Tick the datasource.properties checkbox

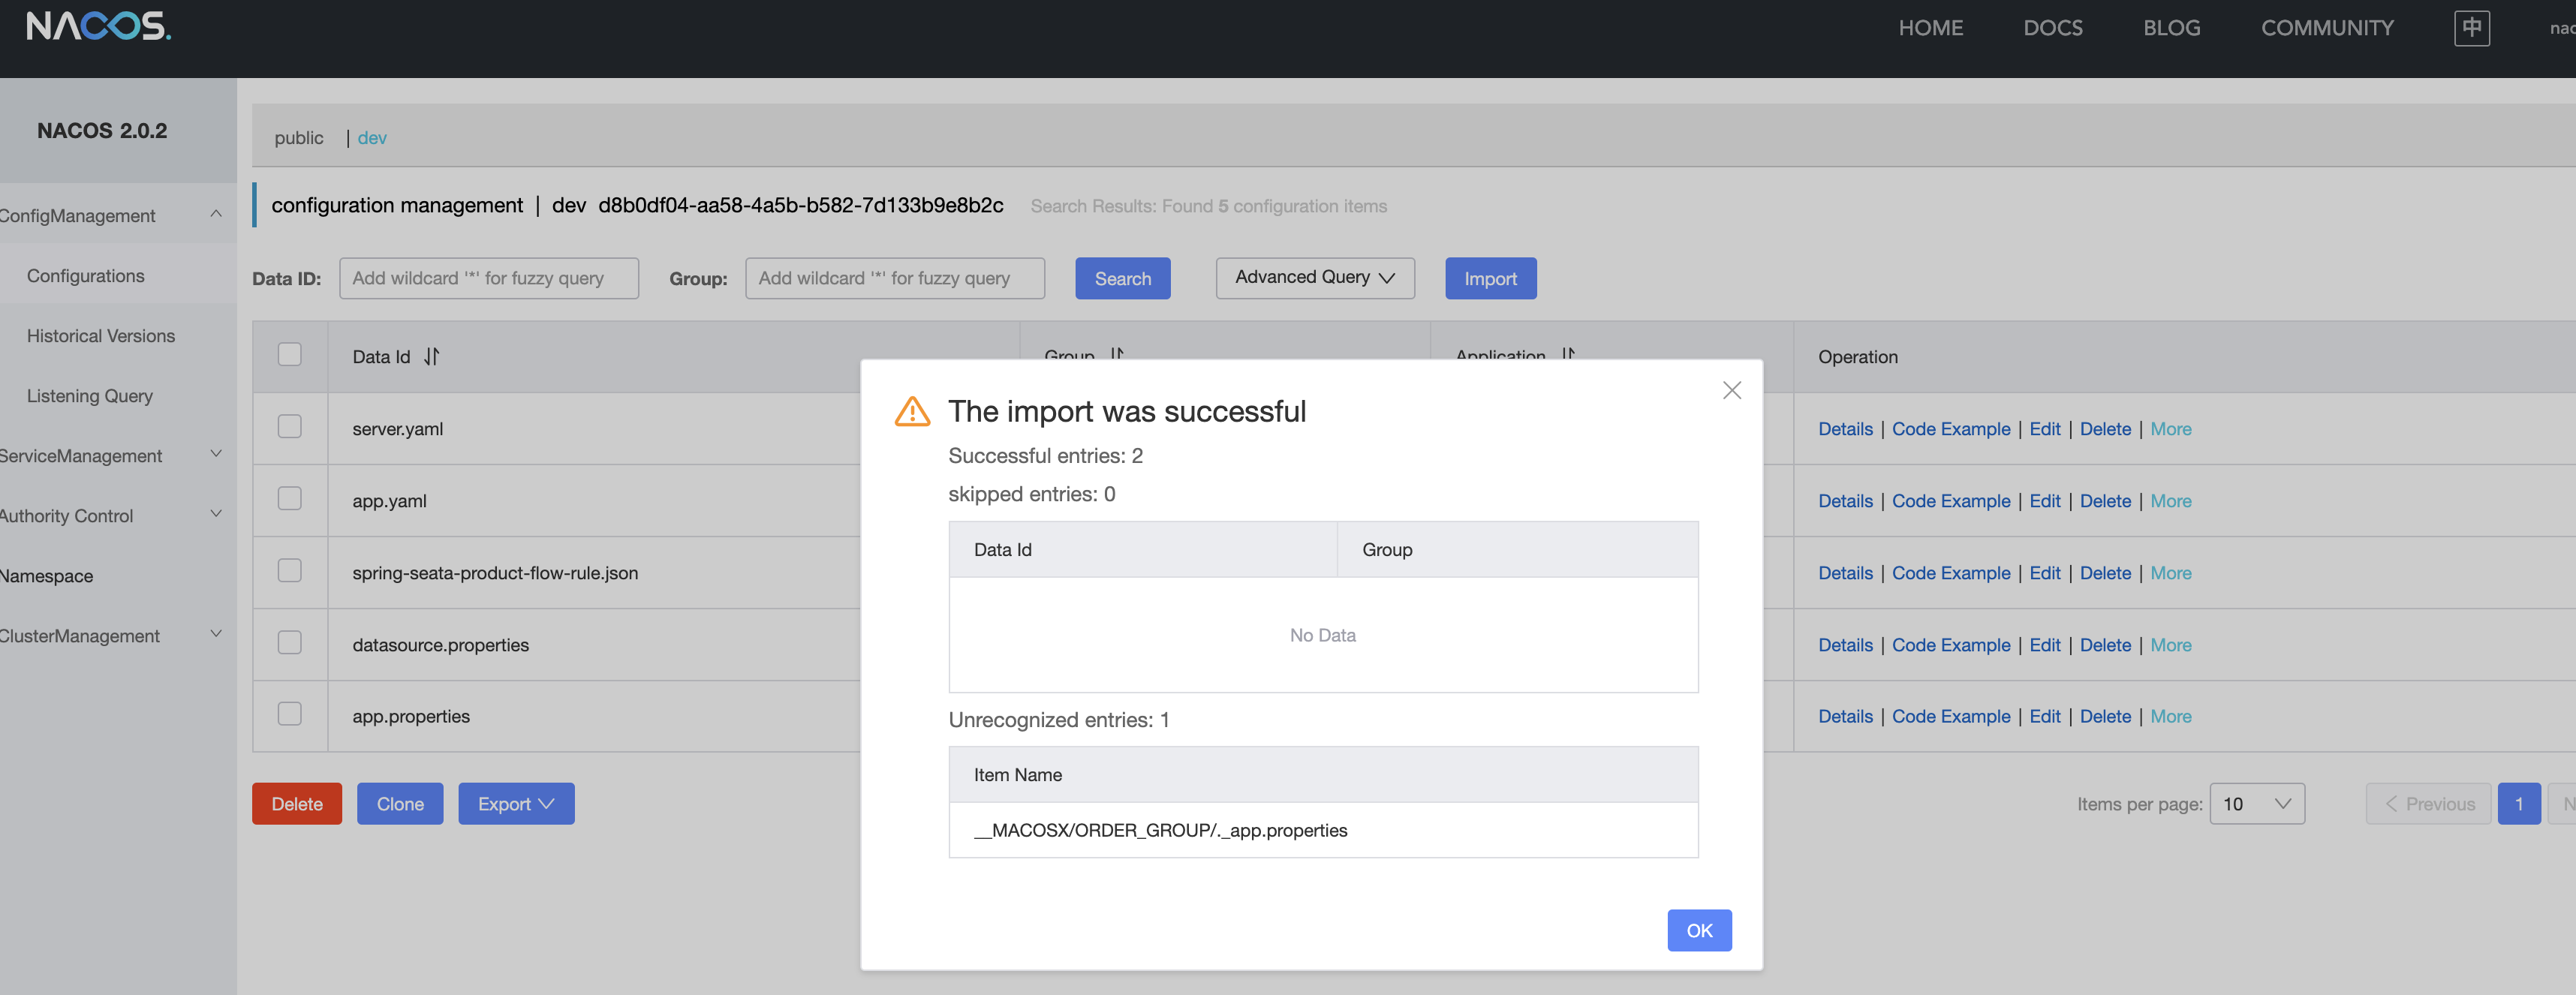click(x=289, y=642)
